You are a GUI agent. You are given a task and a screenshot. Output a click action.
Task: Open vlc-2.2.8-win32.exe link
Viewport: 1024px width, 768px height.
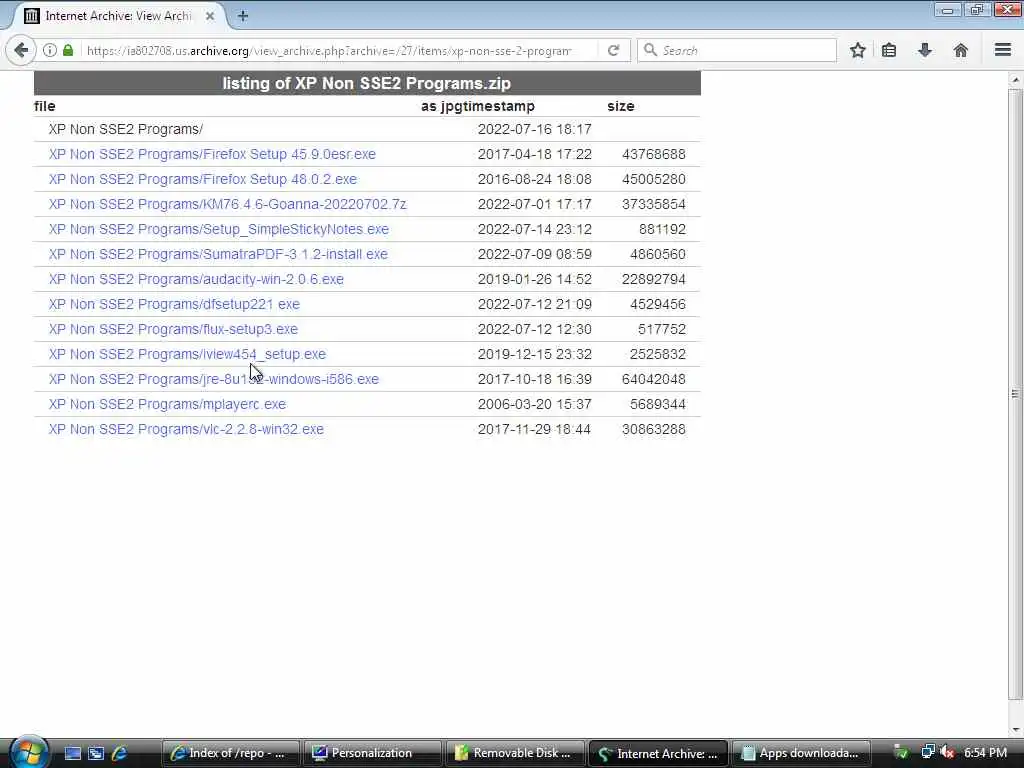click(x=186, y=429)
